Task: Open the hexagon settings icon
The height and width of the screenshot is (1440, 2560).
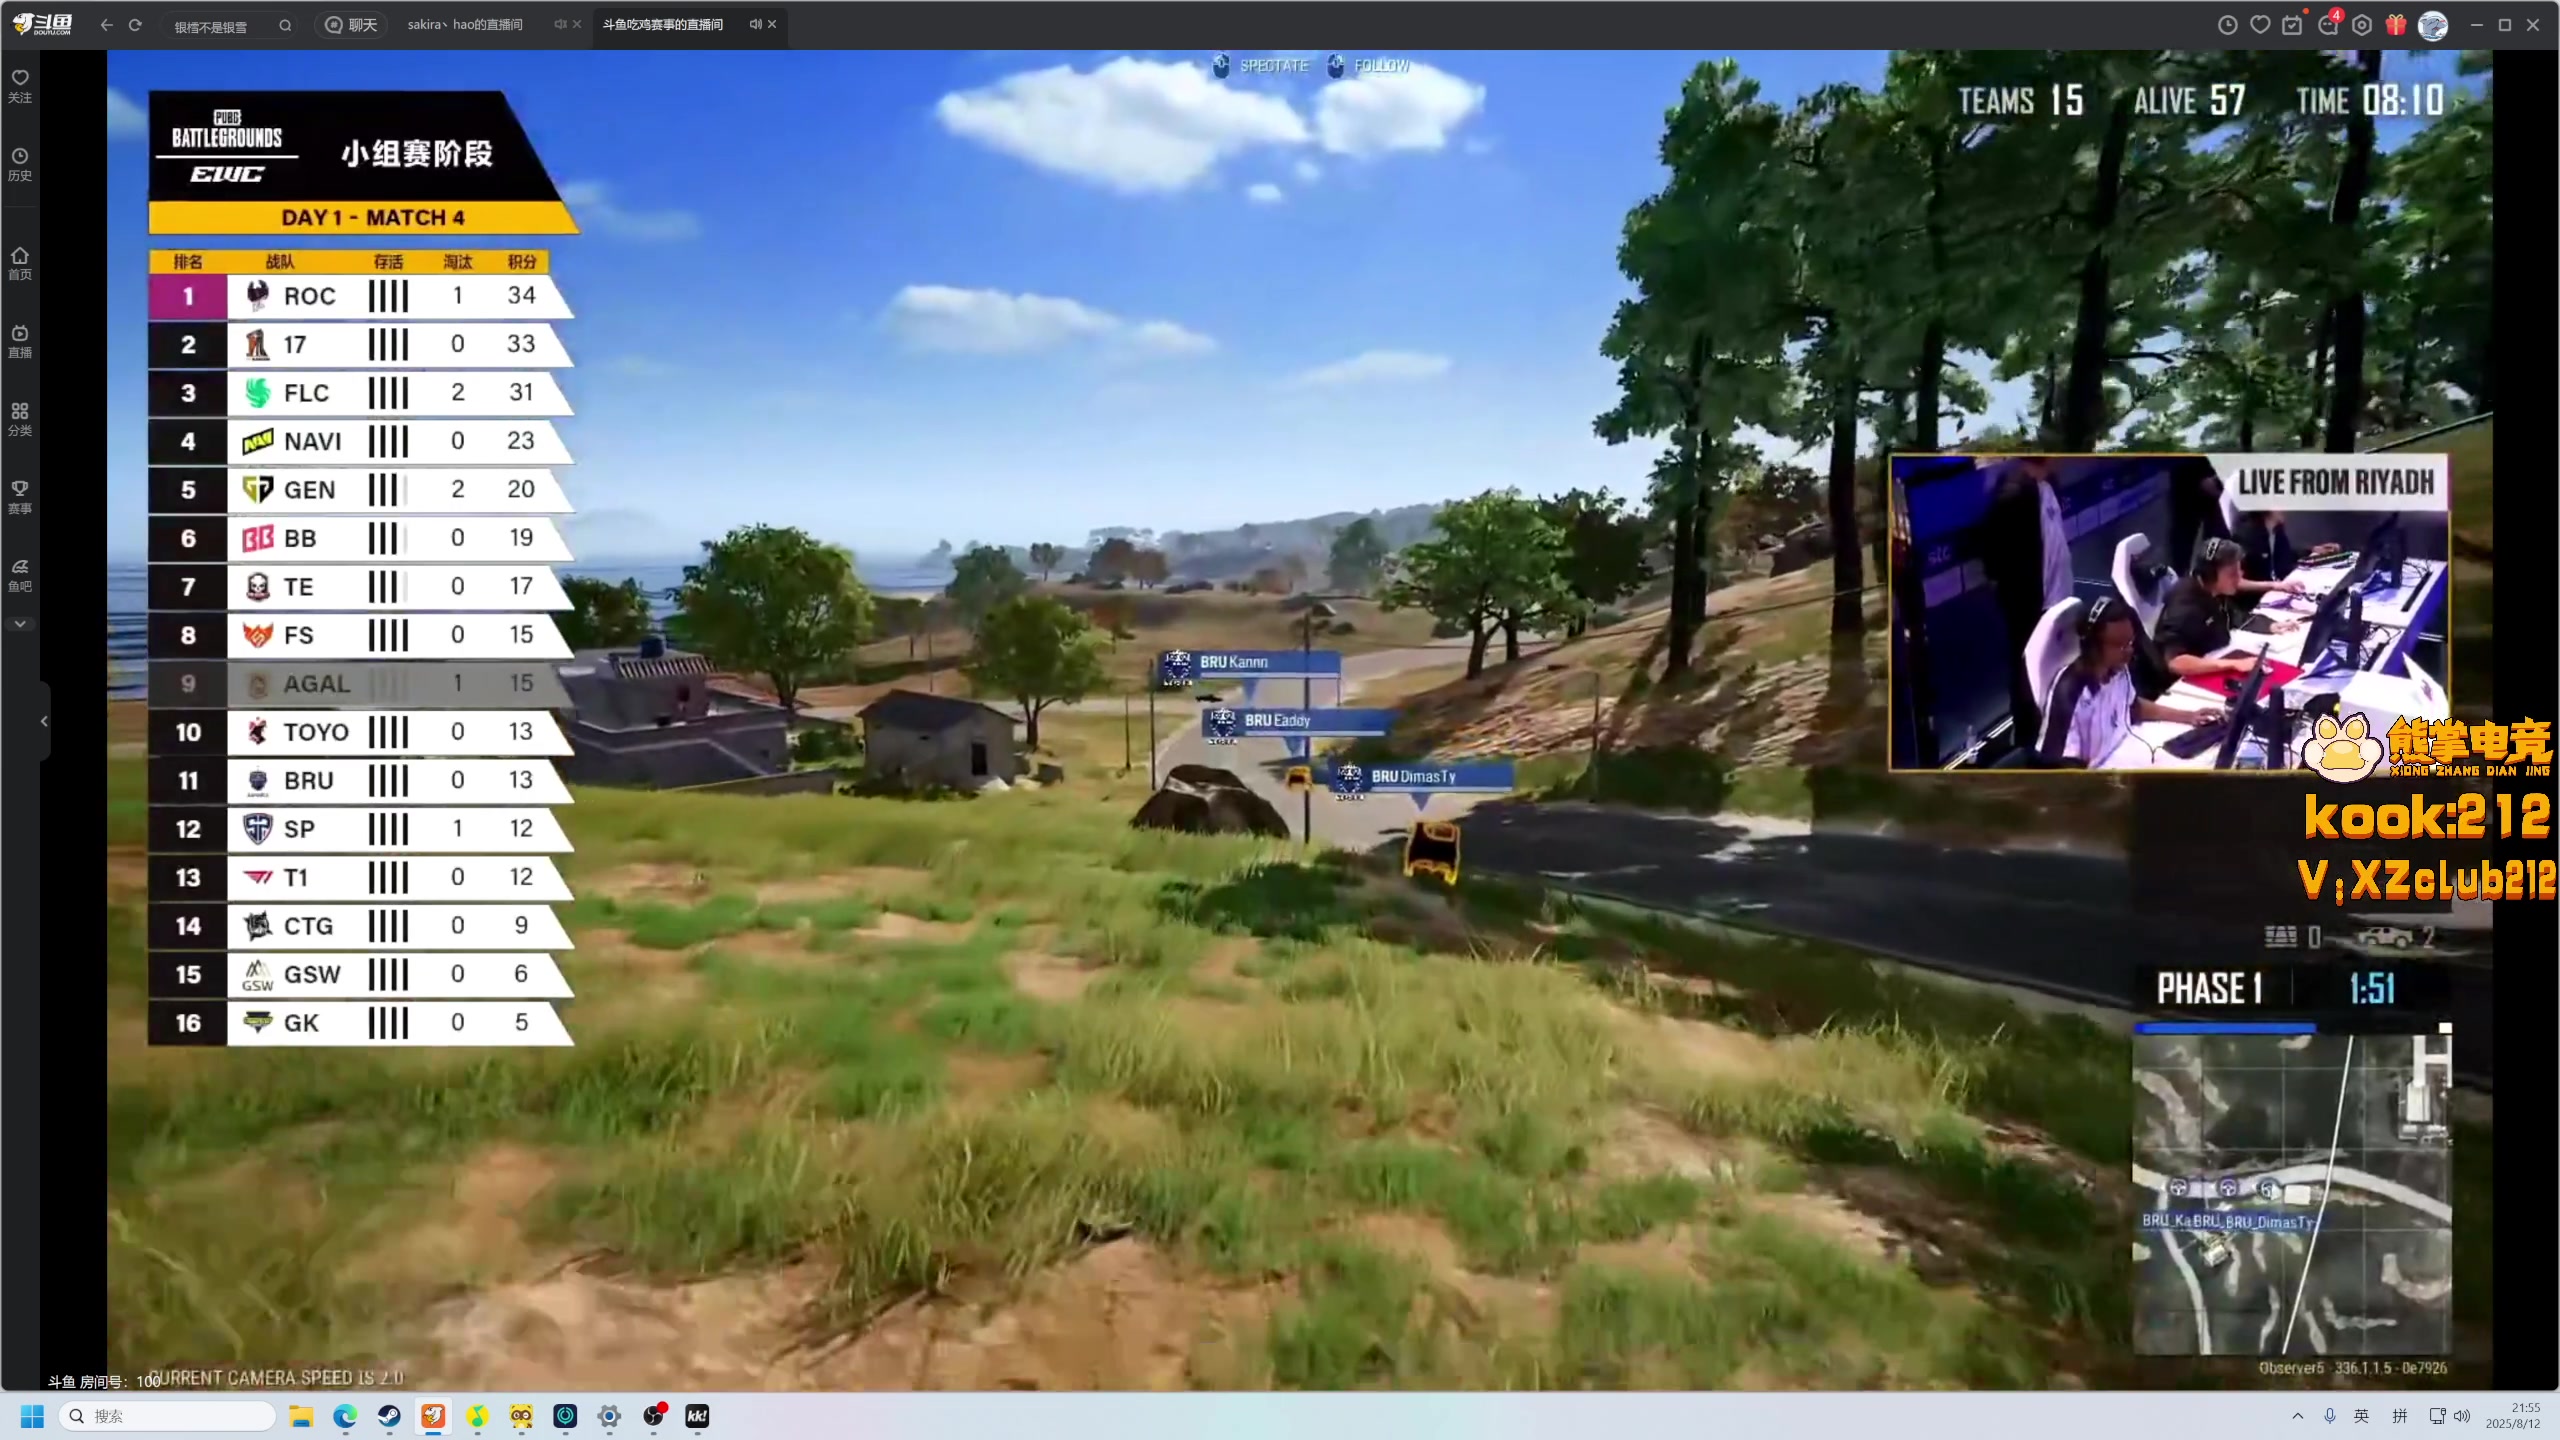Action: point(2361,25)
